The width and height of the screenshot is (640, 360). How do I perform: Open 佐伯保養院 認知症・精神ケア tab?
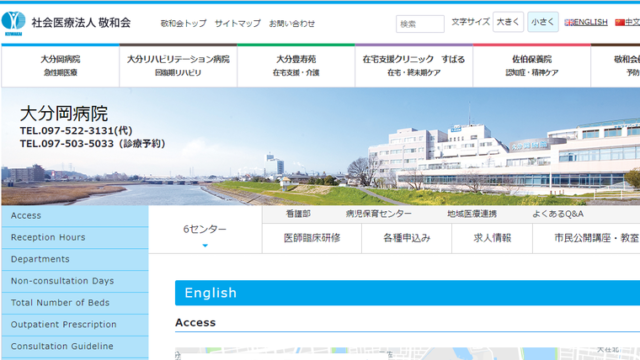pos(532,65)
